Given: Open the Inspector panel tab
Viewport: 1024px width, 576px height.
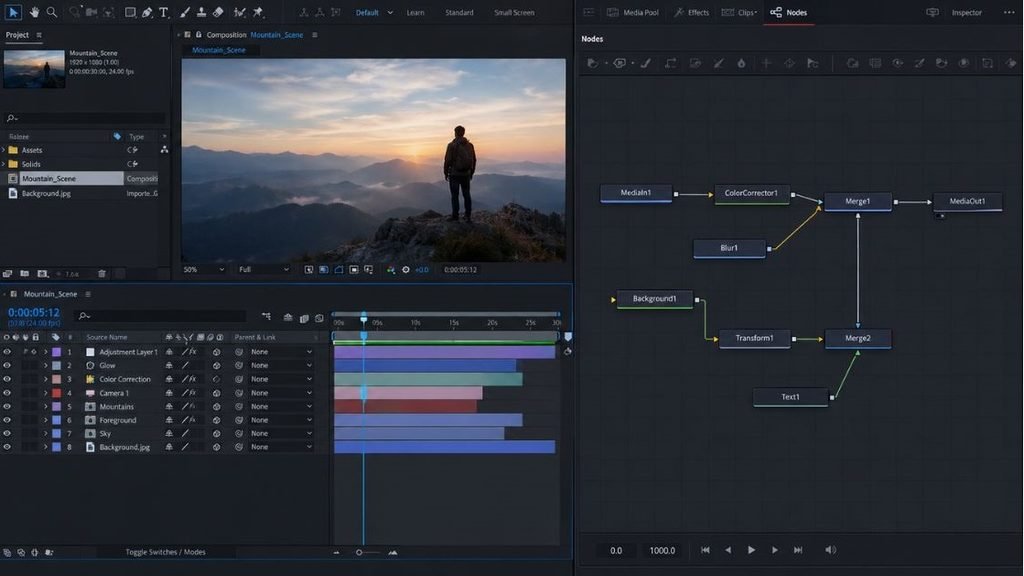Looking at the screenshot, I should [x=967, y=12].
